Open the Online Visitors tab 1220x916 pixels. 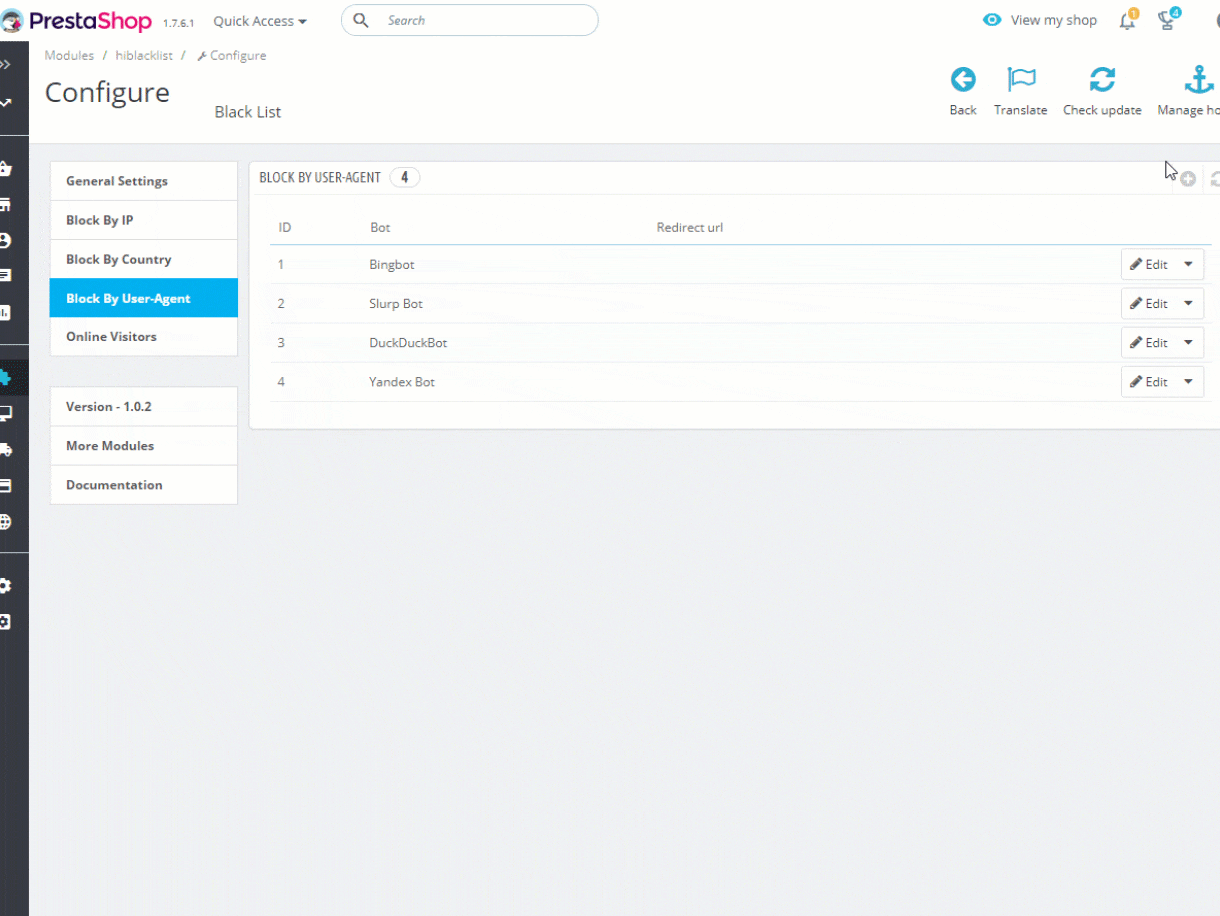(x=144, y=336)
